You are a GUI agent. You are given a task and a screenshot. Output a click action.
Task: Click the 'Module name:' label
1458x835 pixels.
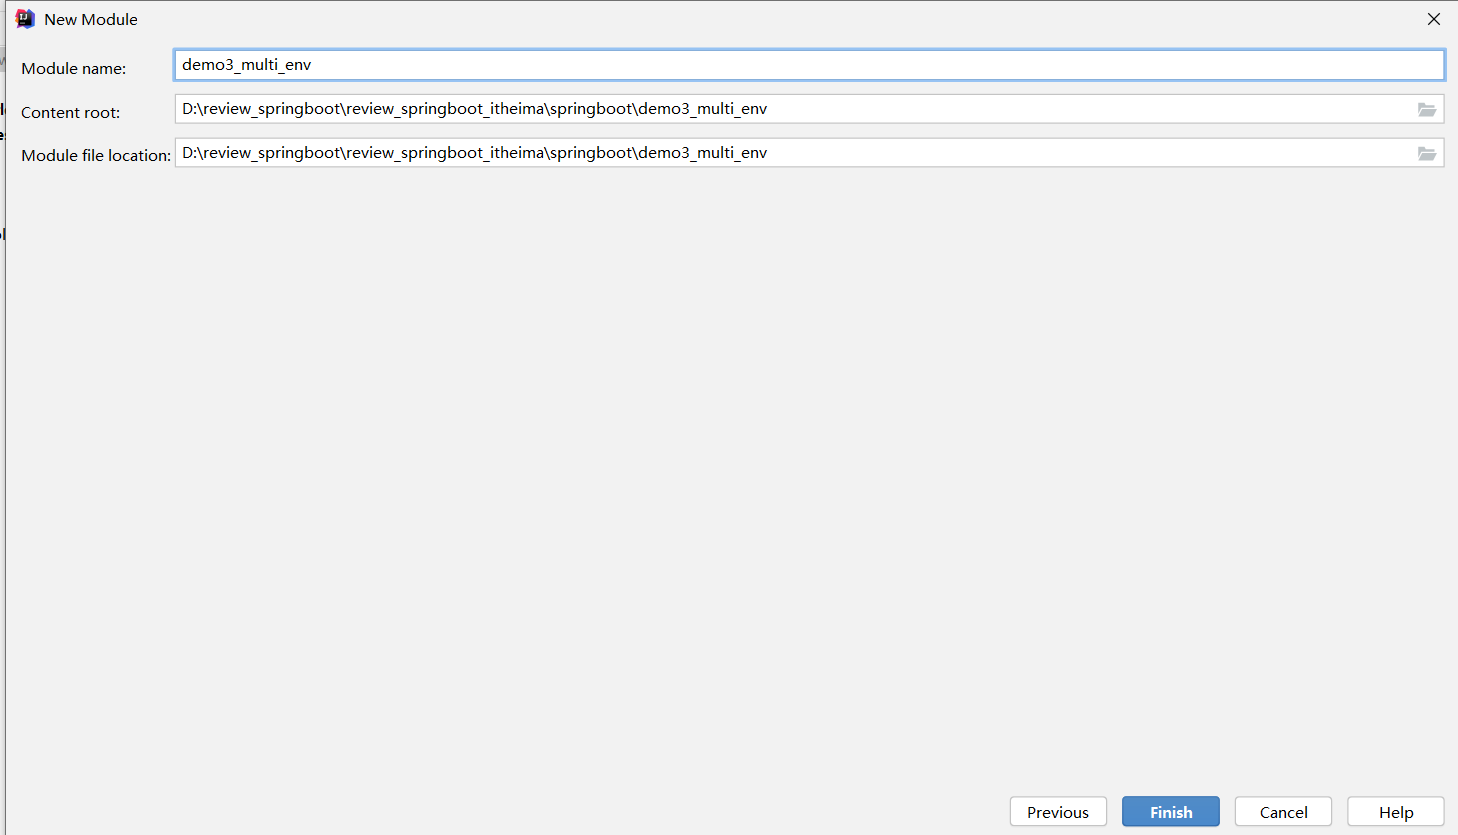tap(73, 69)
